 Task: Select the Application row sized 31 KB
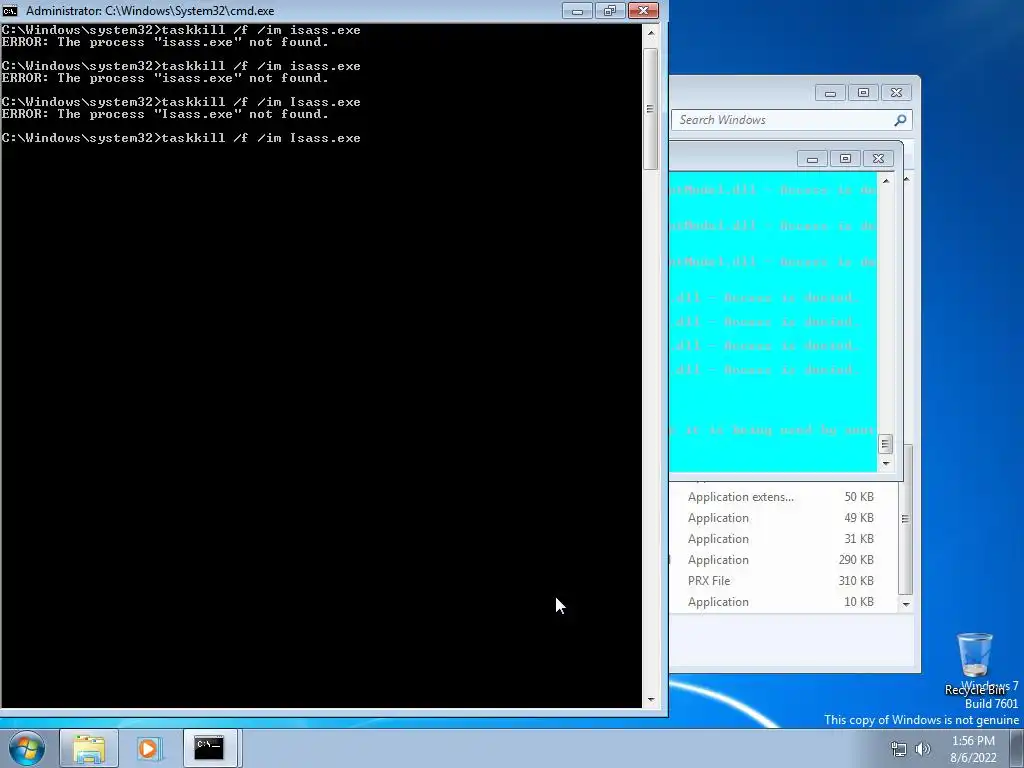pos(780,539)
